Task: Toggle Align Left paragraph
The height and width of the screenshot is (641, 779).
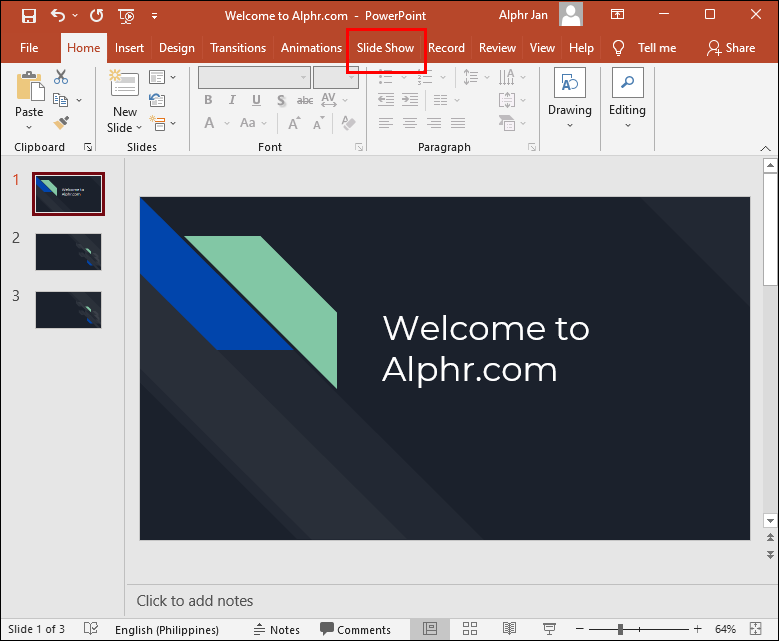Action: (386, 123)
